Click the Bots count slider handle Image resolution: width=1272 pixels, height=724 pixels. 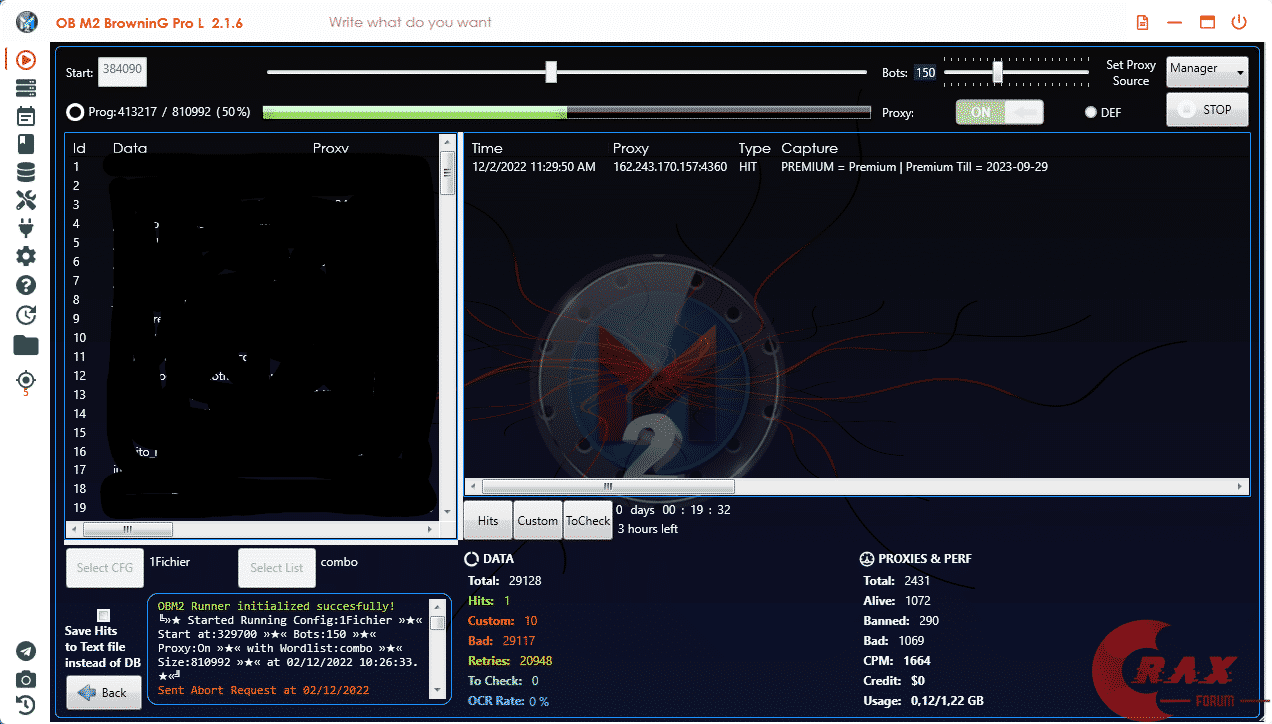pyautogui.click(x=997, y=72)
